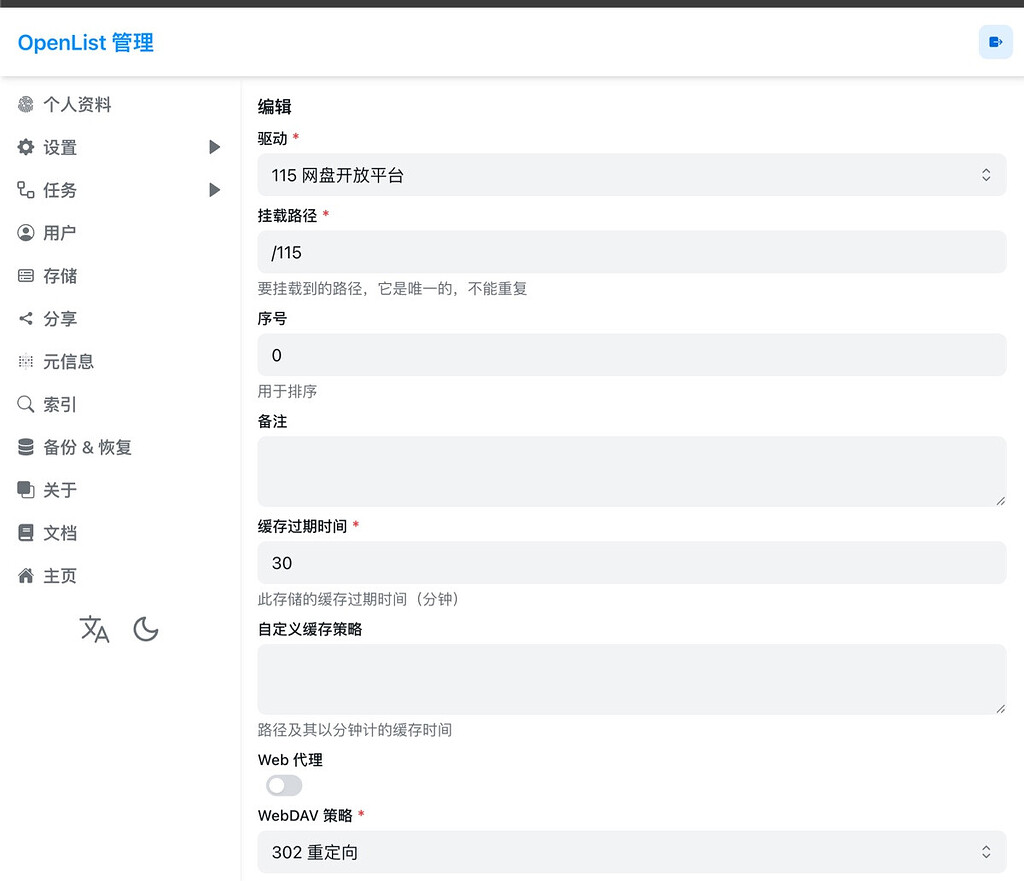Click the hint 路径及其以分钟计的缓存时间

coord(355,729)
